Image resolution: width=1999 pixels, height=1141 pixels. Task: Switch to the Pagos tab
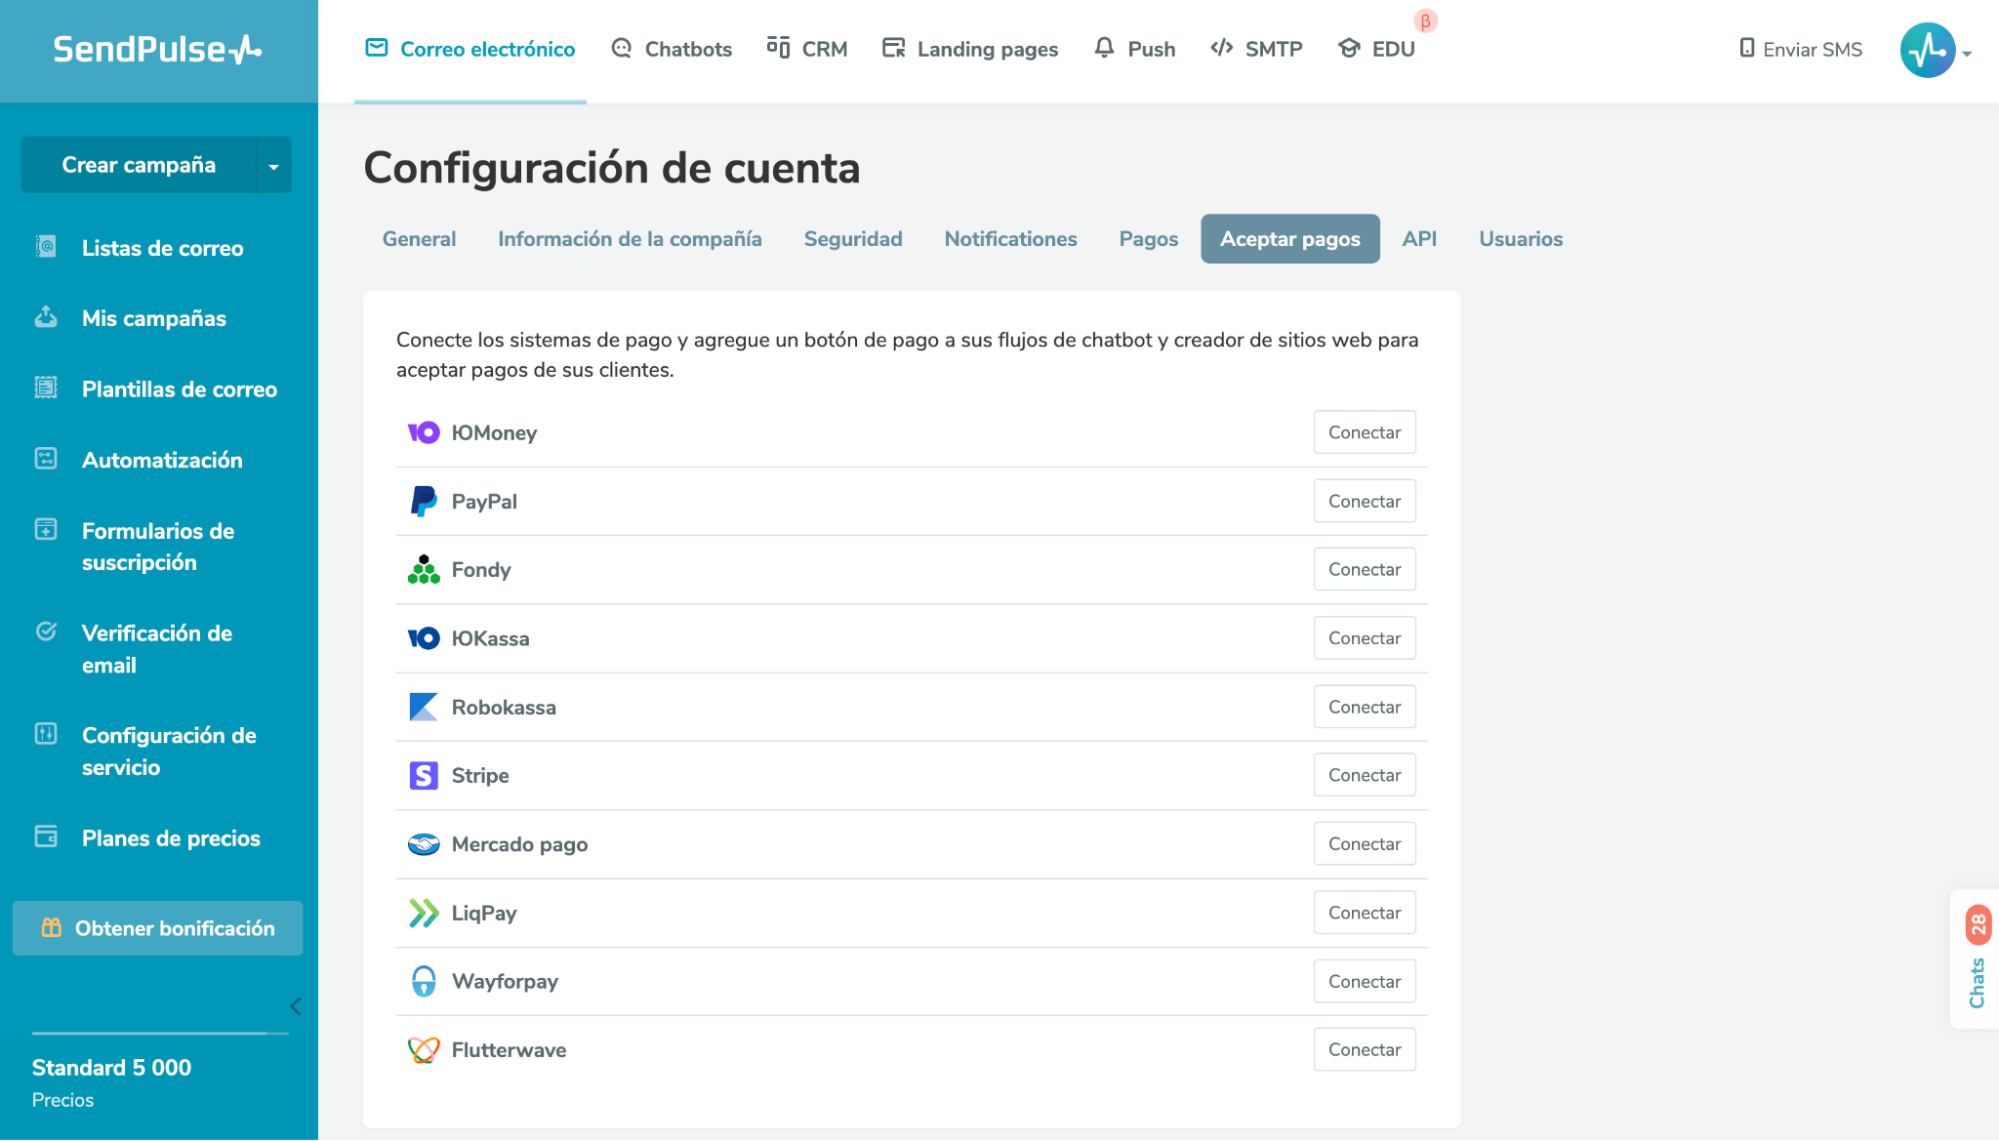(1148, 239)
